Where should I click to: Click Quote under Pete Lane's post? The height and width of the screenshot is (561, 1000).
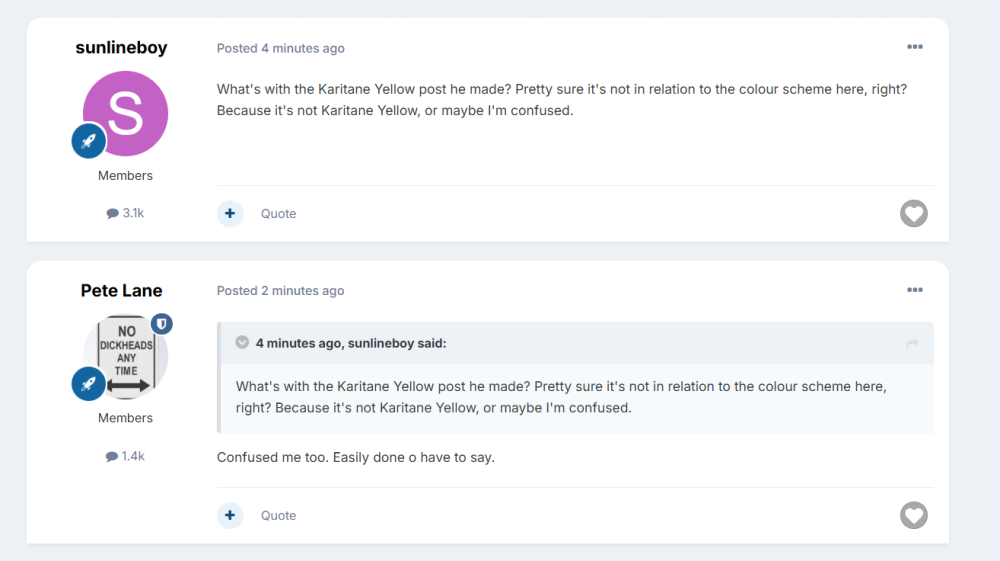tap(278, 516)
